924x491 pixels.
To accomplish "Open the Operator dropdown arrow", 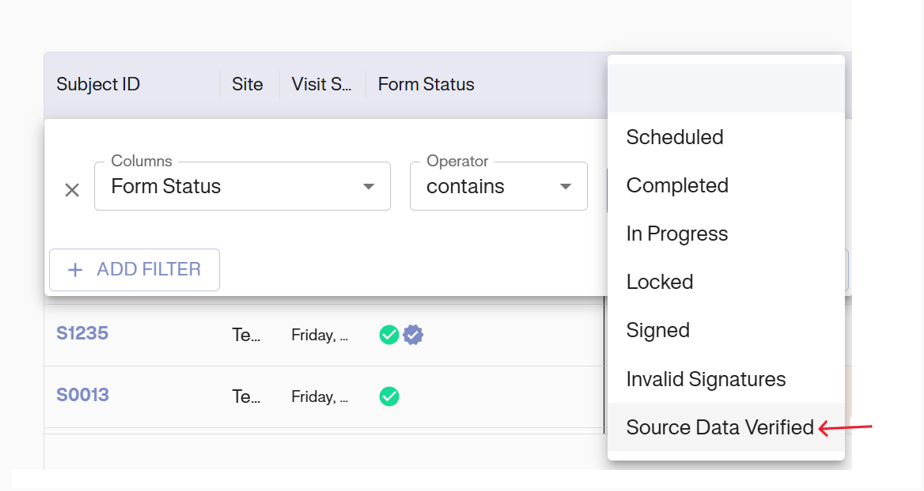I will tap(565, 187).
